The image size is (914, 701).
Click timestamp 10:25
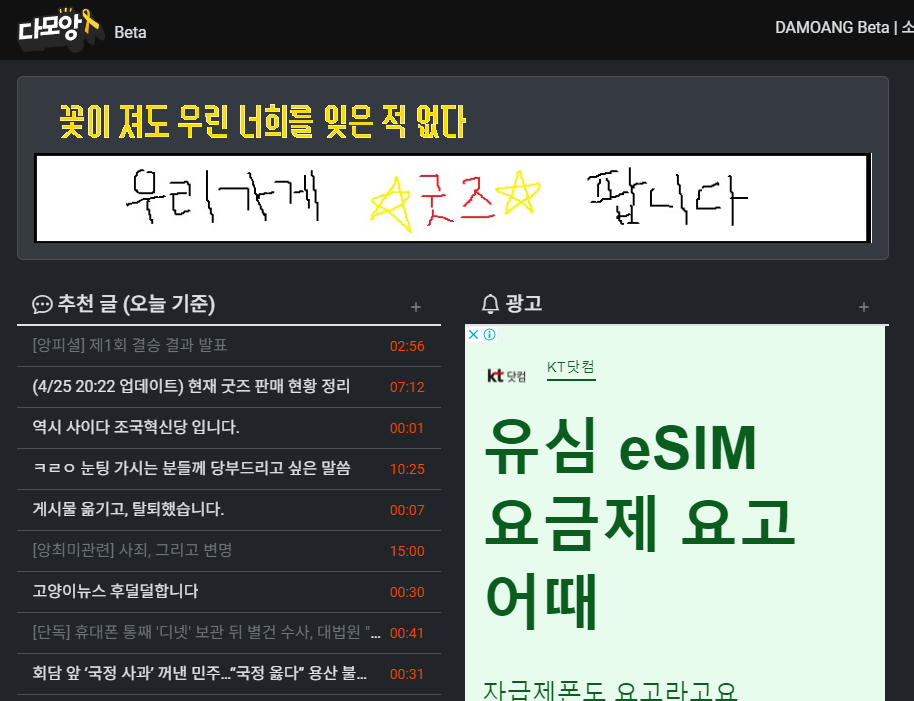point(407,469)
